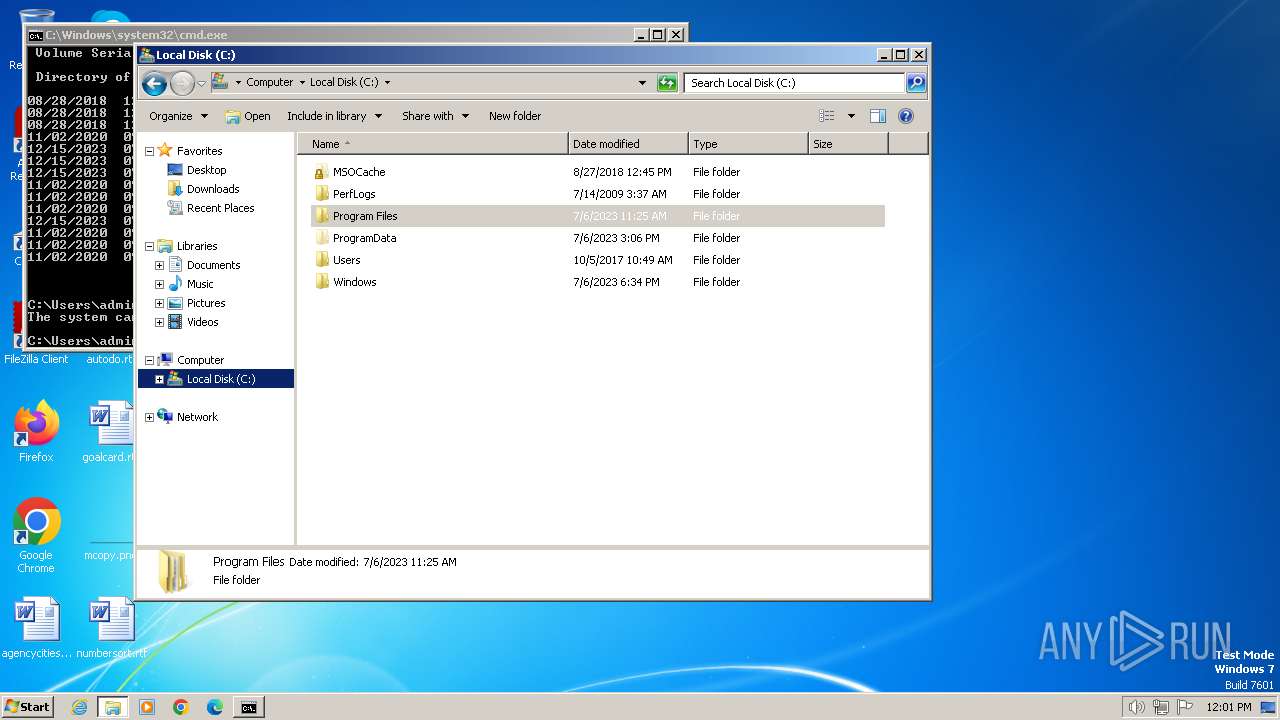Select Recent Places under Favorites
The height and width of the screenshot is (720, 1280).
(220, 208)
